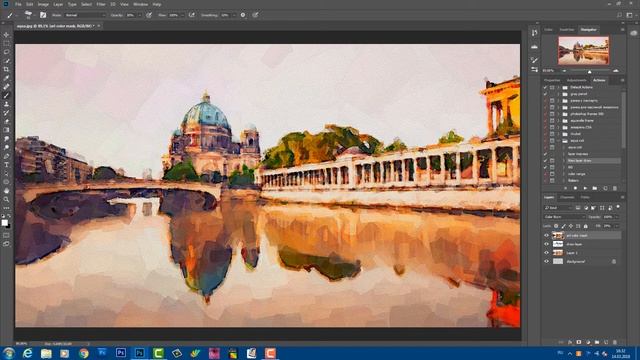Viewport: 640px width, 360px height.
Task: Open the brush settings panel toggle
Action: point(43,15)
